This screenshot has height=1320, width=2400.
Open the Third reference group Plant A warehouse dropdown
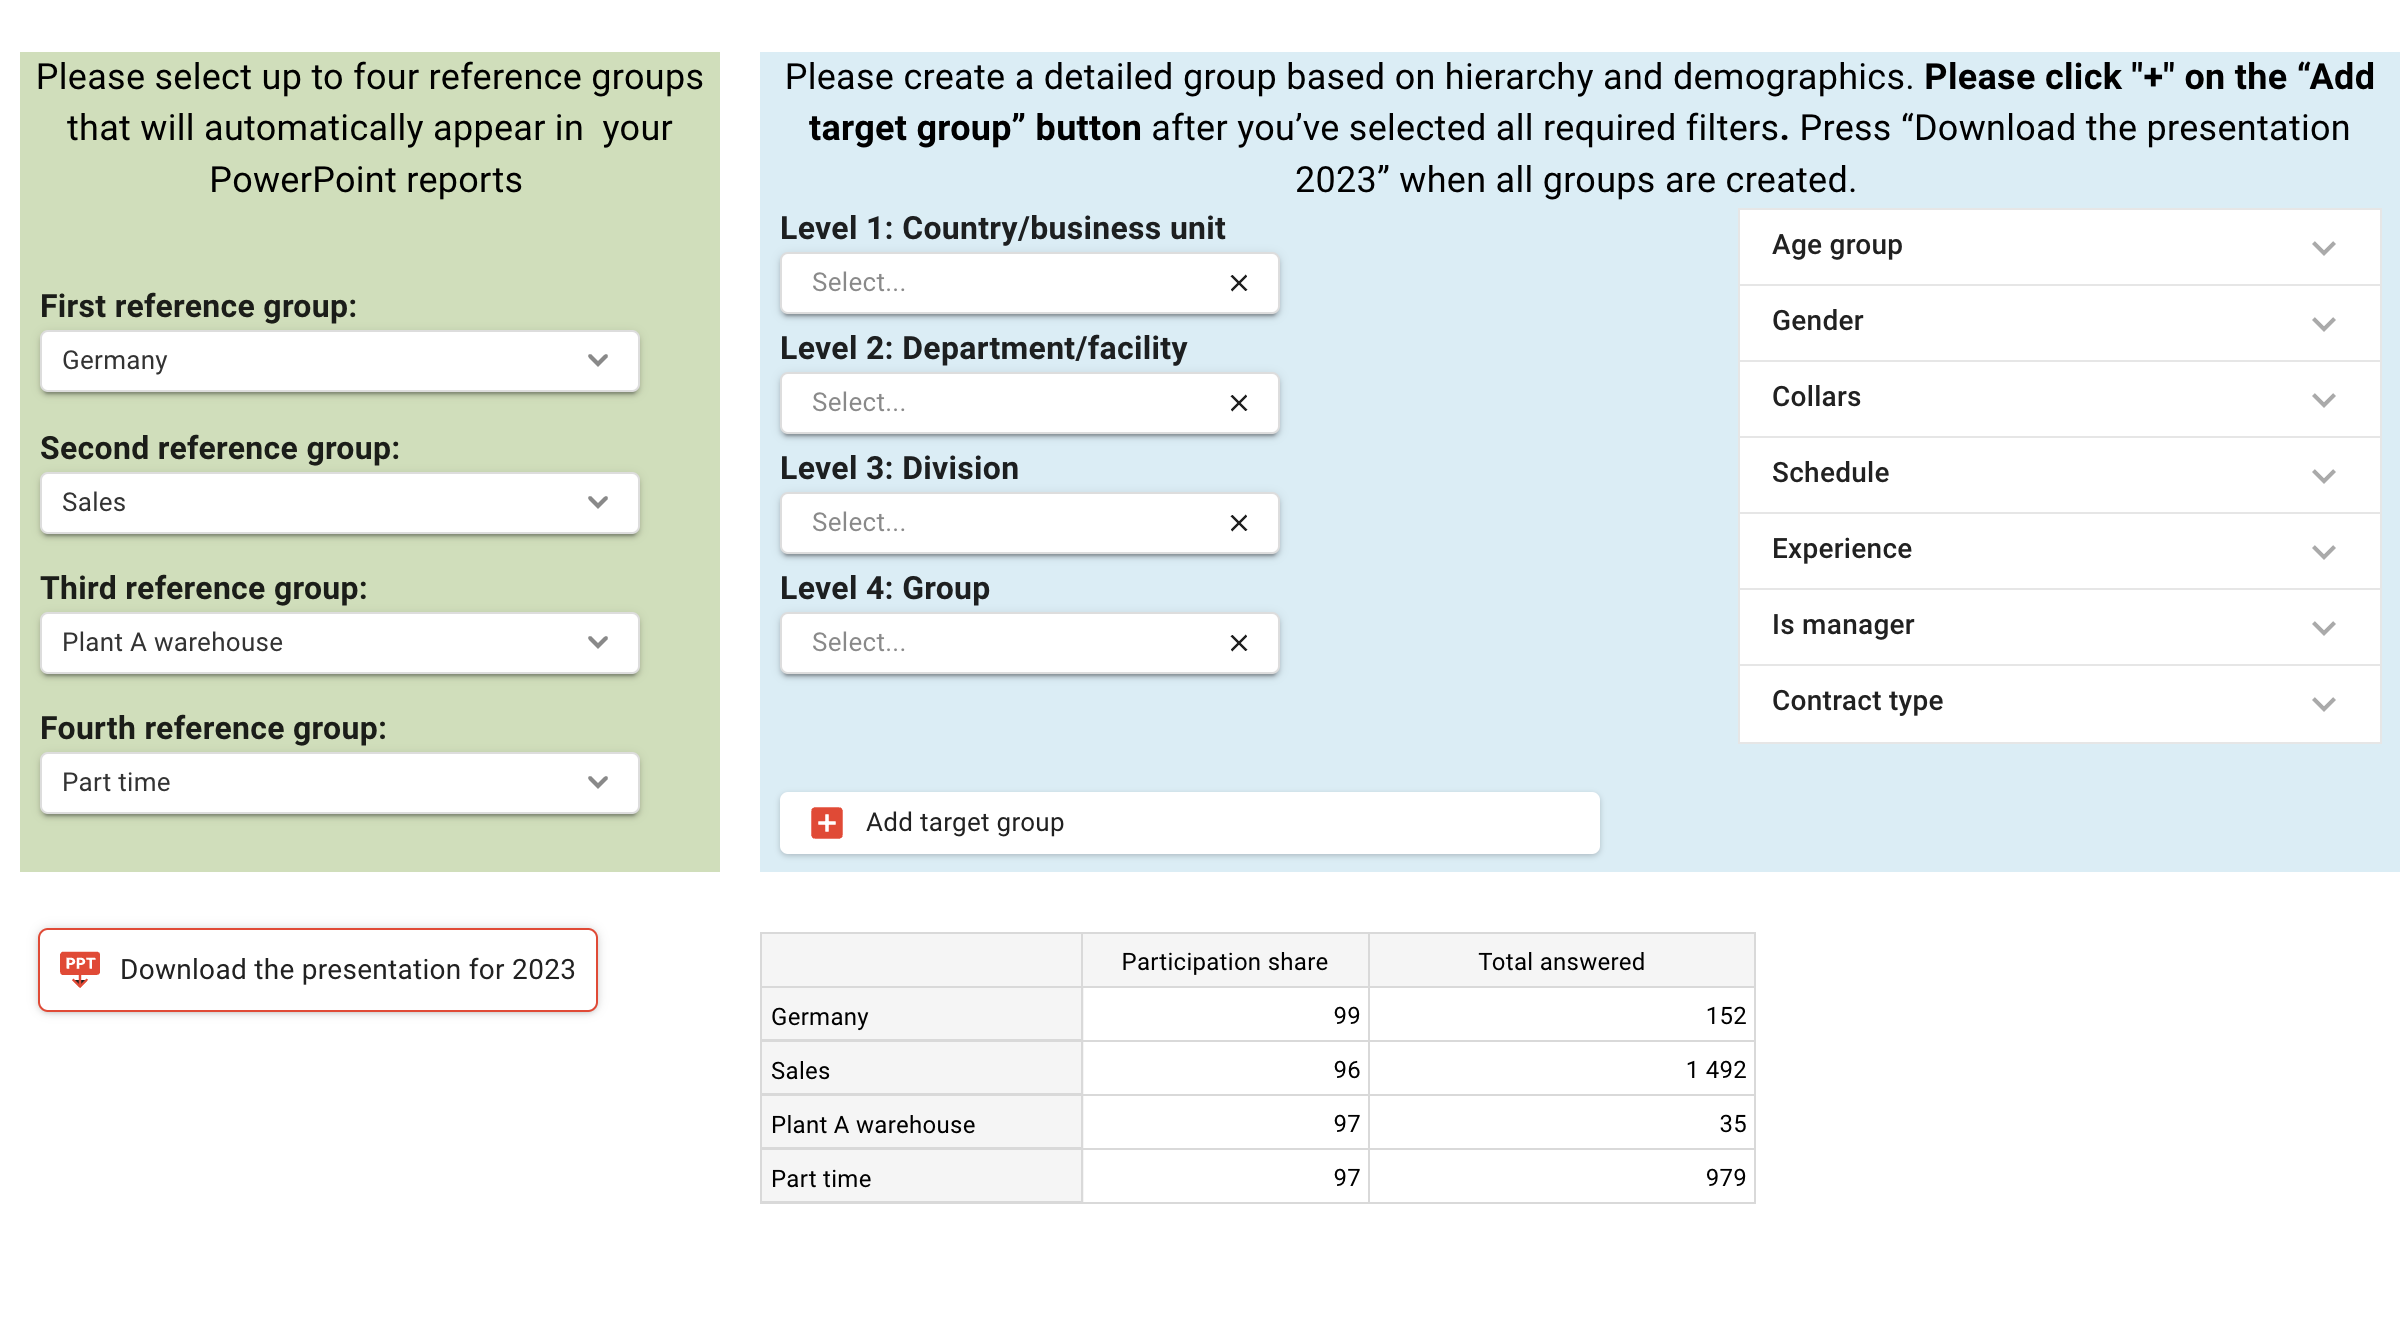coord(340,643)
